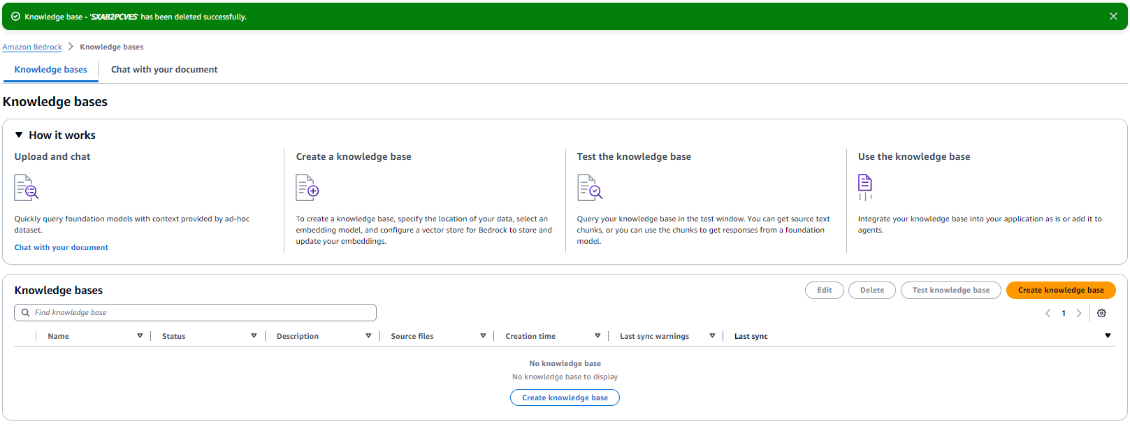The width and height of the screenshot is (1130, 425).
Task: Click the orange Create knowledge base button
Action: click(1061, 290)
